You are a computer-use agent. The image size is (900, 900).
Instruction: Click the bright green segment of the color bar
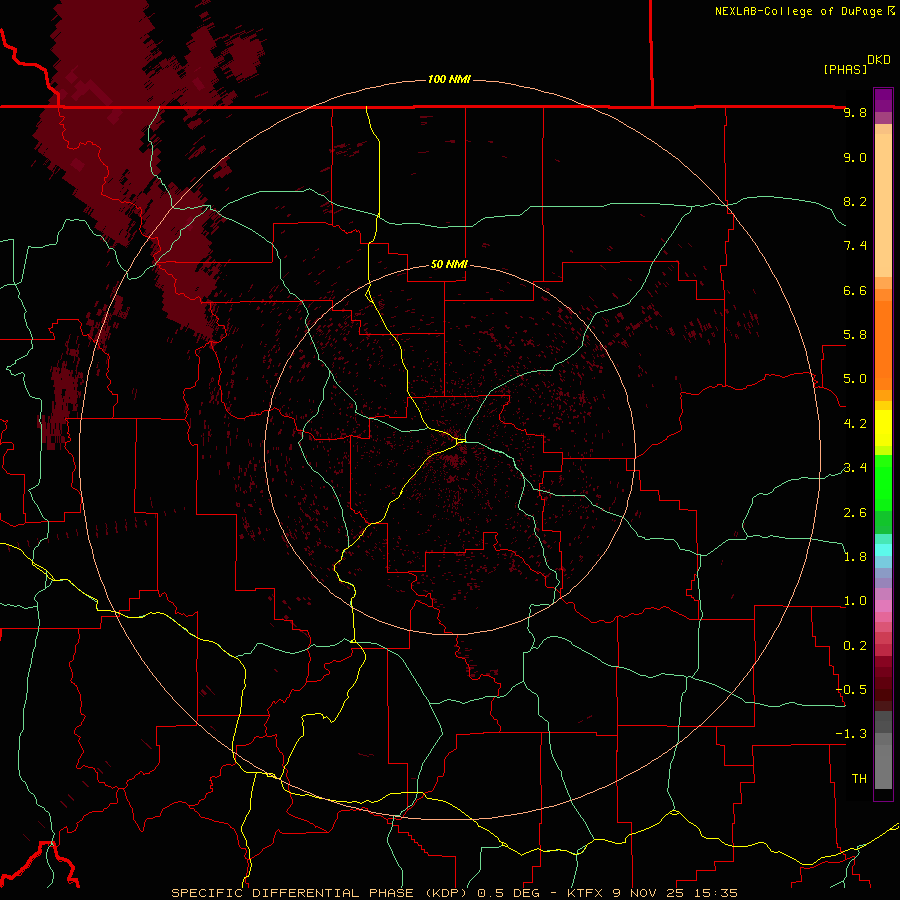coord(883,482)
